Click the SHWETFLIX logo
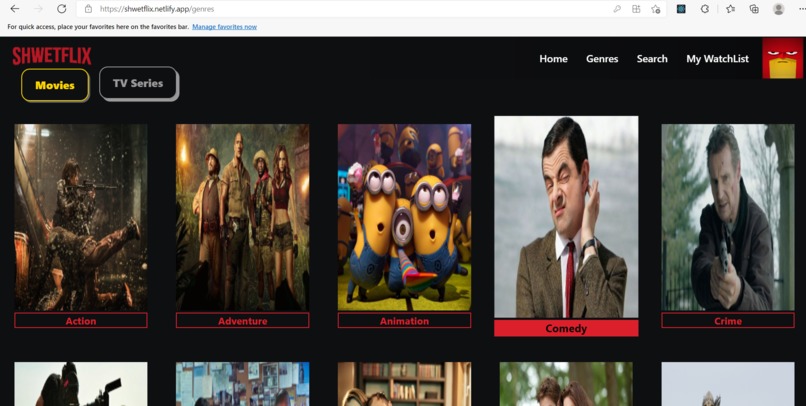Screen dimensions: 806x406 52,56
